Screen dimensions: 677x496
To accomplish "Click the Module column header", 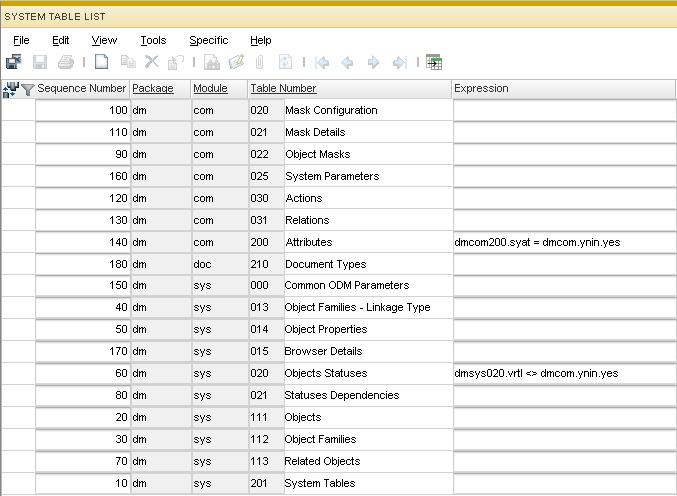I will click(210, 88).
